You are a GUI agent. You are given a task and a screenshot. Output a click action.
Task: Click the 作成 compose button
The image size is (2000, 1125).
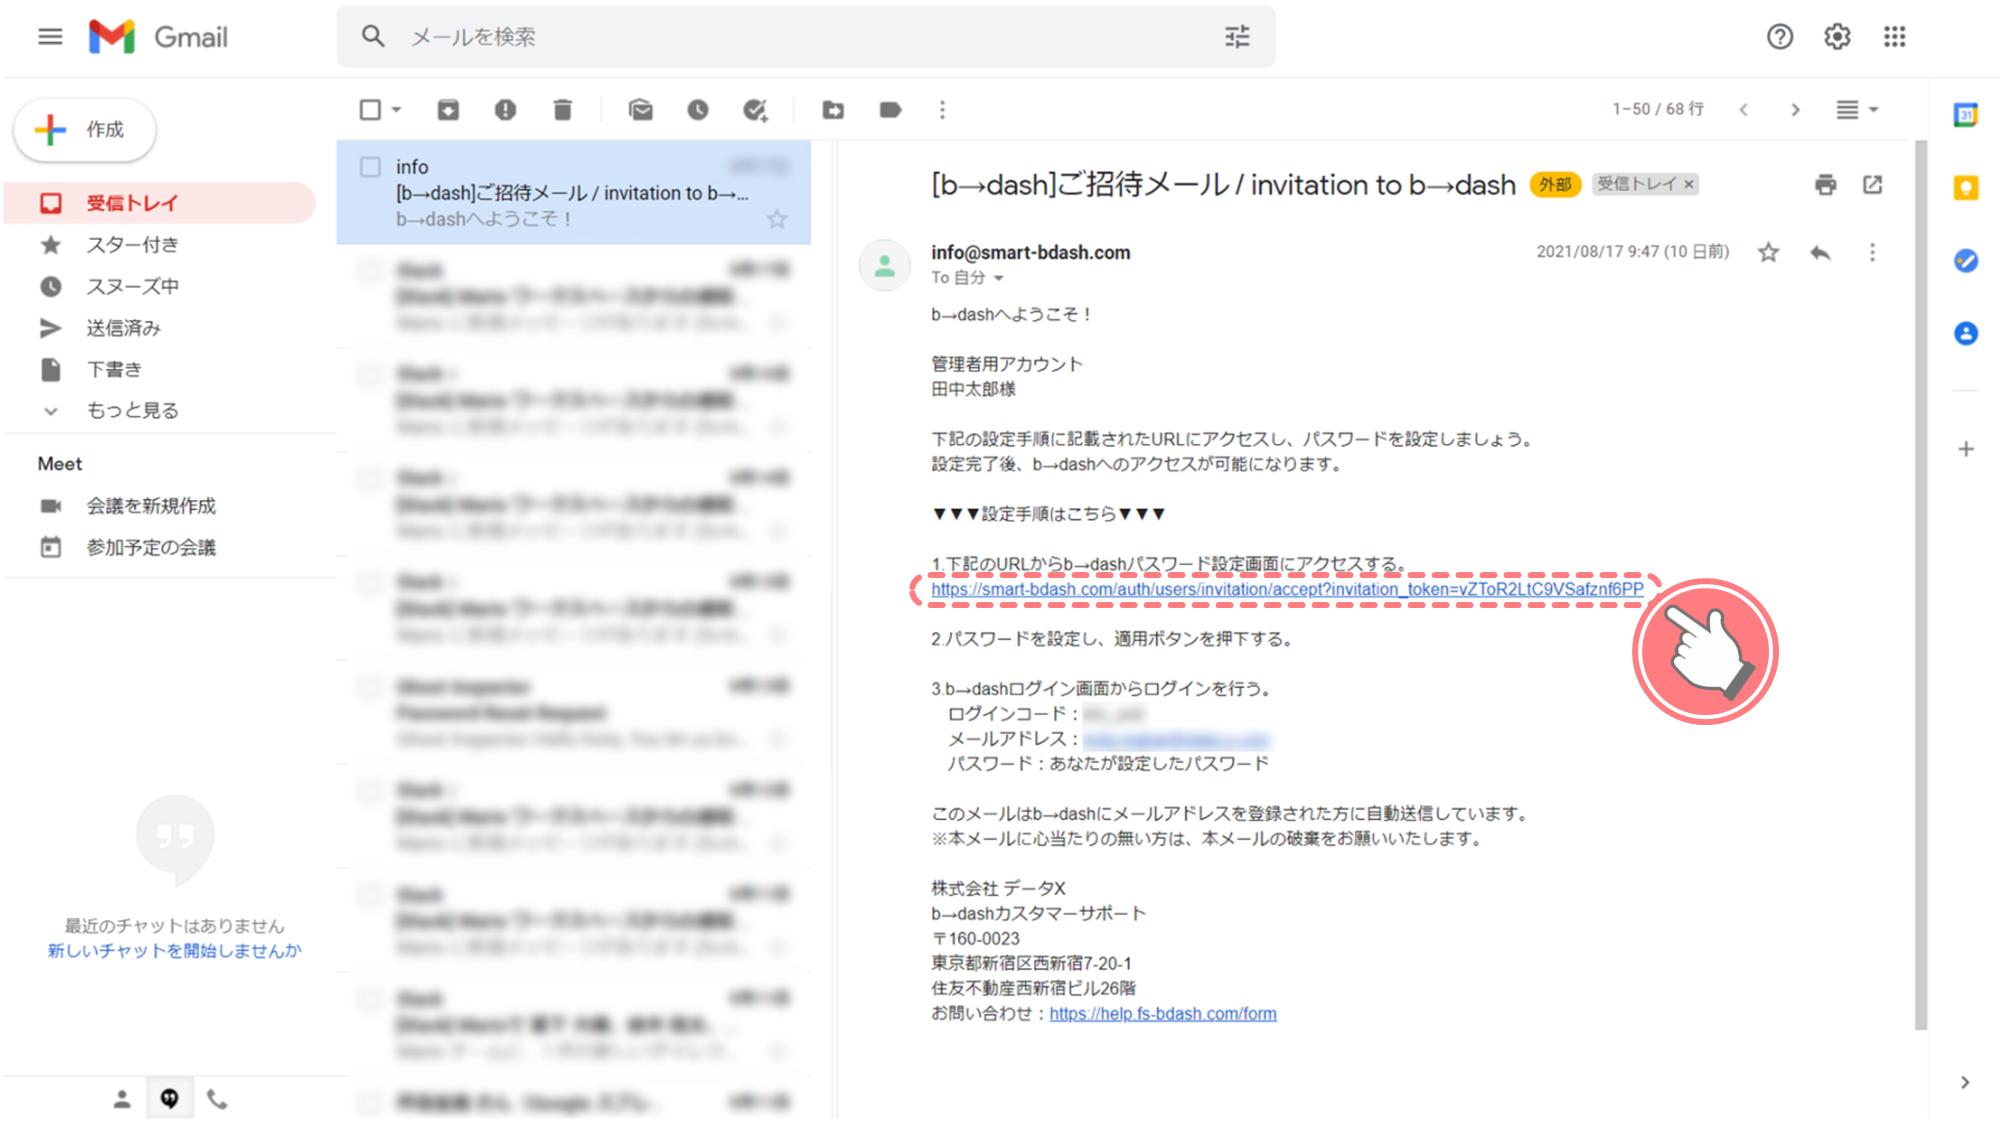pyautogui.click(x=85, y=130)
